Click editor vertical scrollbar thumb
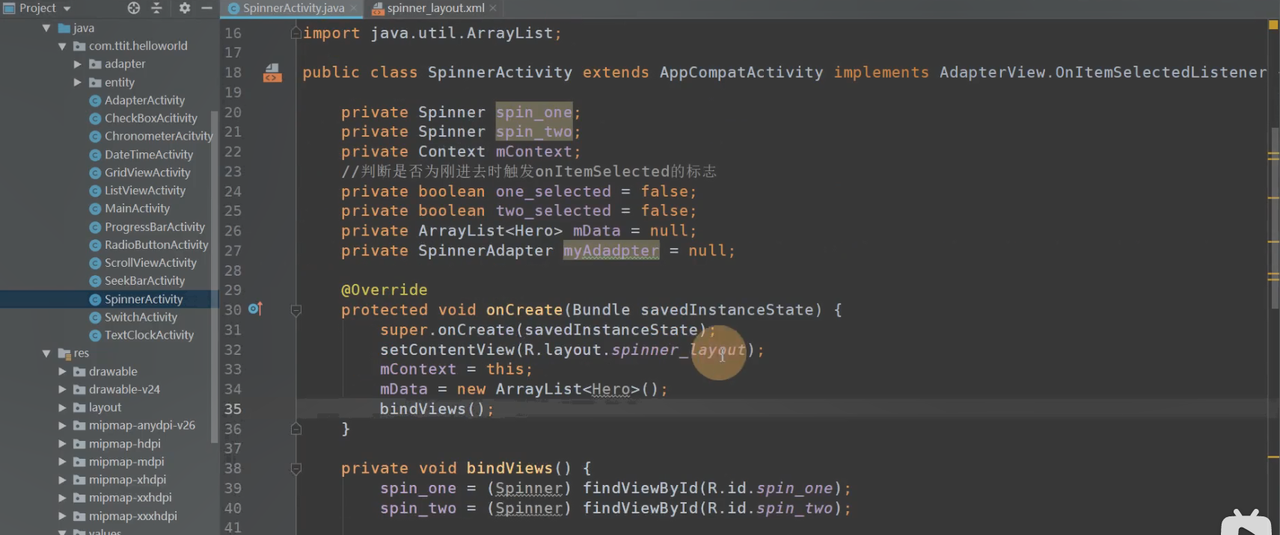 (1275, 217)
